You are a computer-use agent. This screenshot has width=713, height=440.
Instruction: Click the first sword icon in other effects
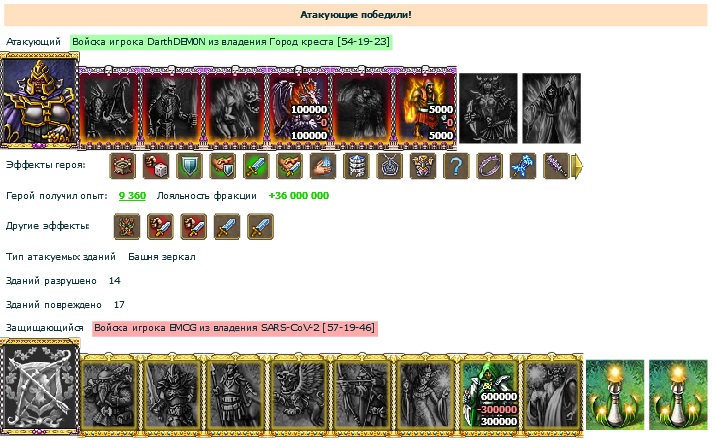(227, 226)
